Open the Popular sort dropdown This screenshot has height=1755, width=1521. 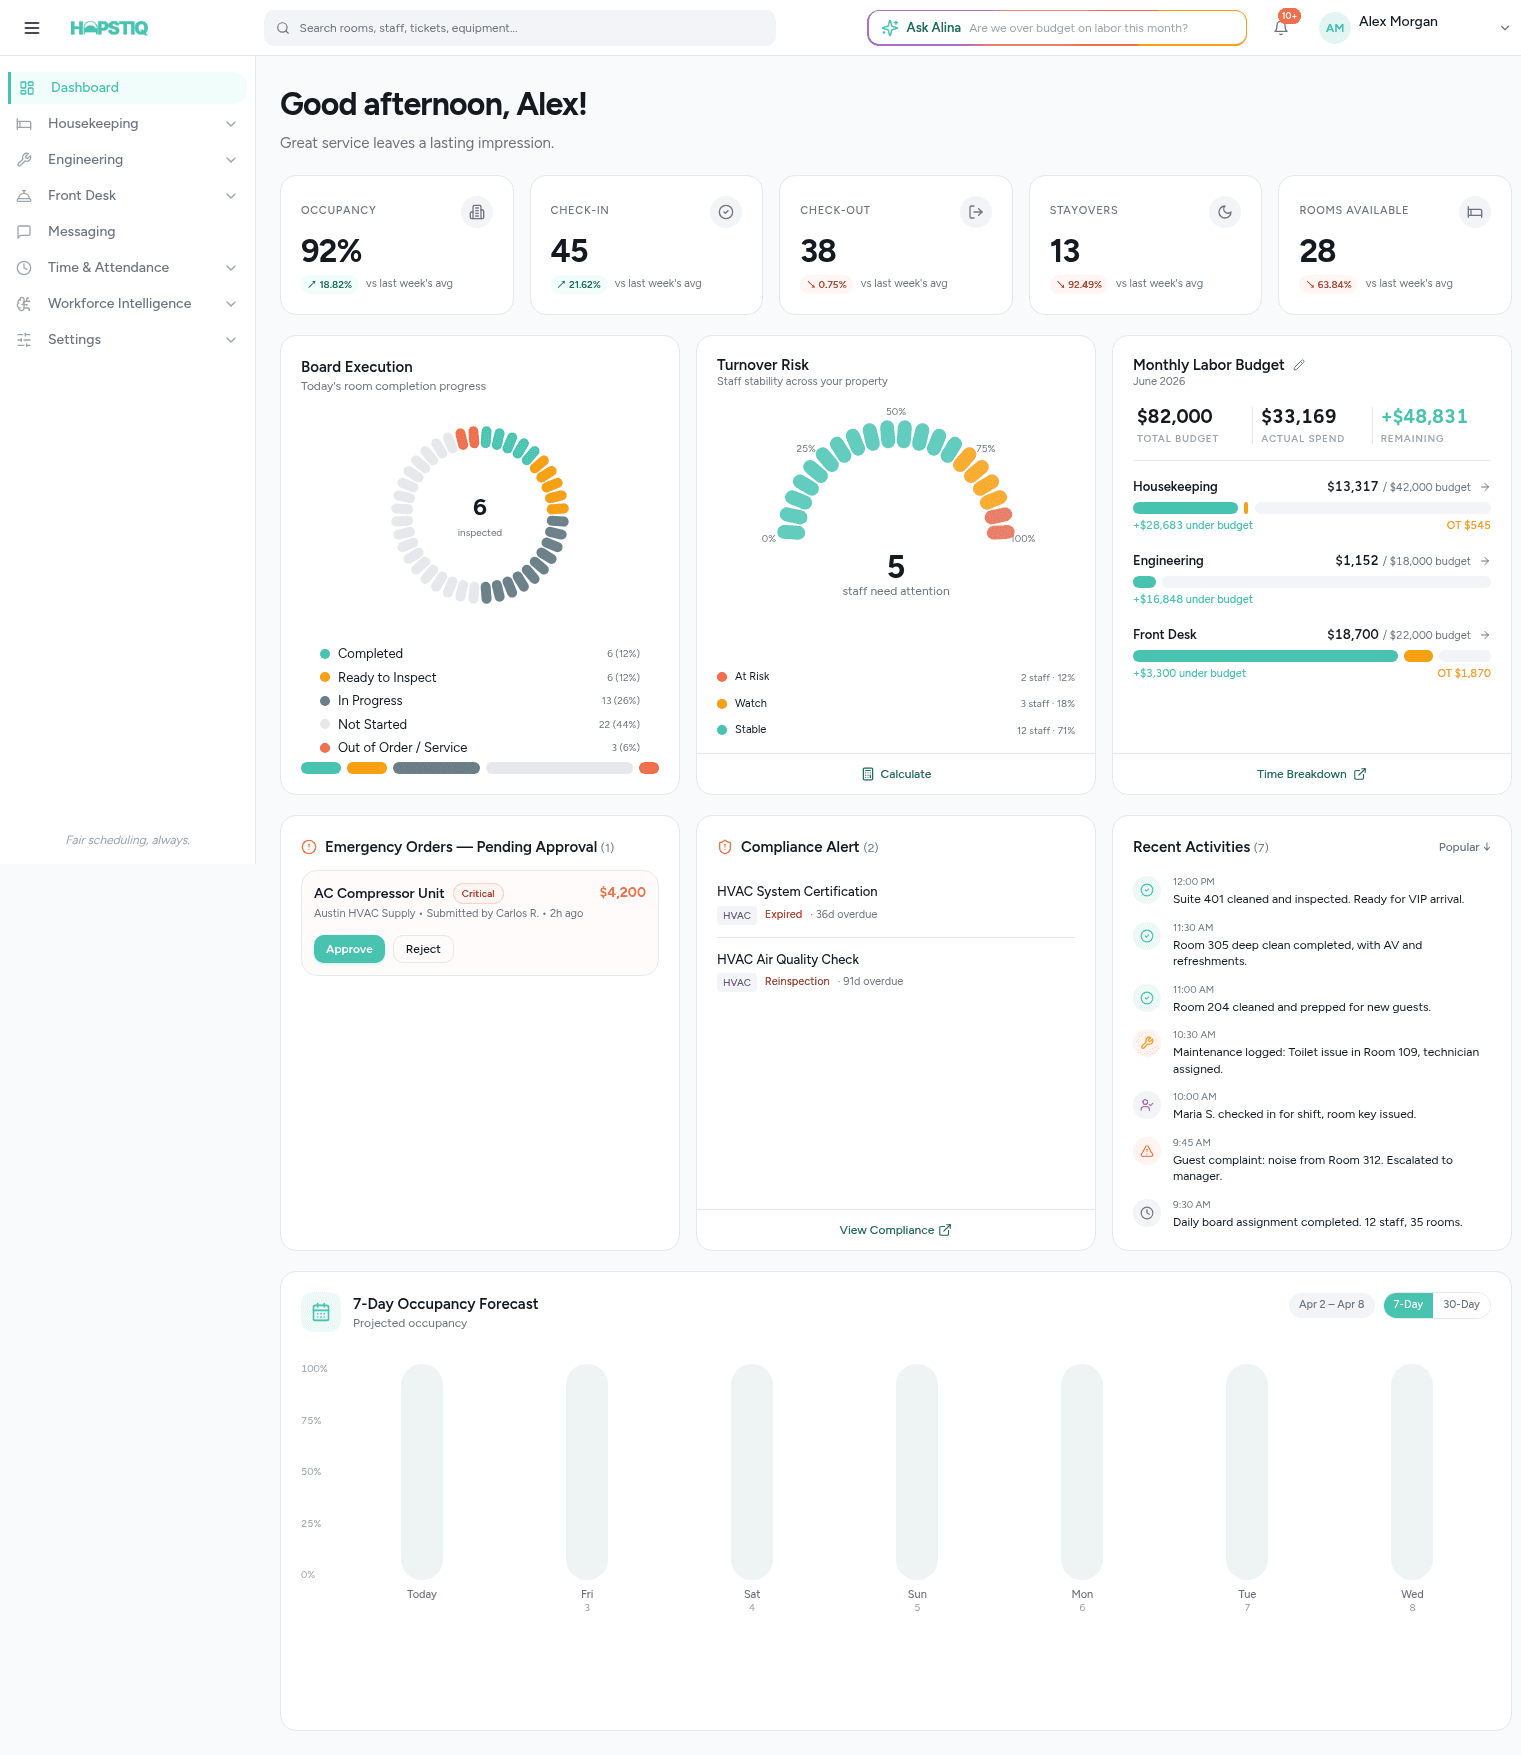coord(1464,847)
